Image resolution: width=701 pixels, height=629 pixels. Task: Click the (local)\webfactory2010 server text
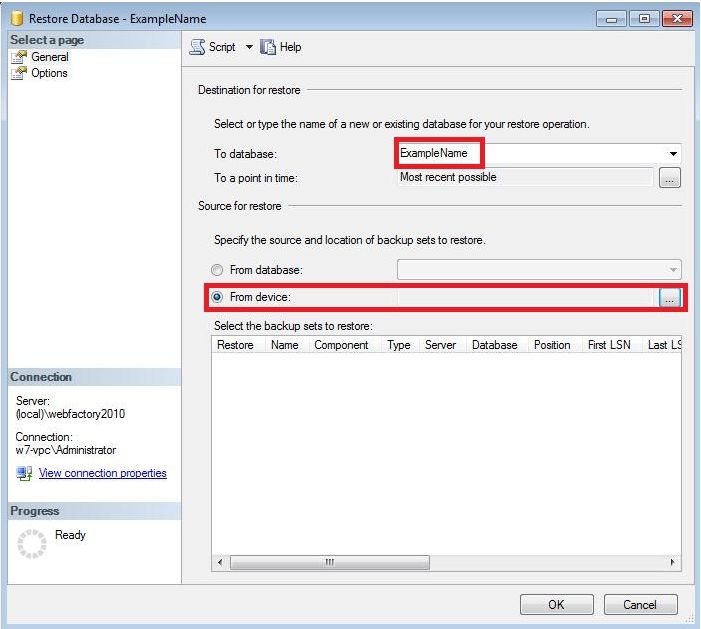(x=70, y=414)
